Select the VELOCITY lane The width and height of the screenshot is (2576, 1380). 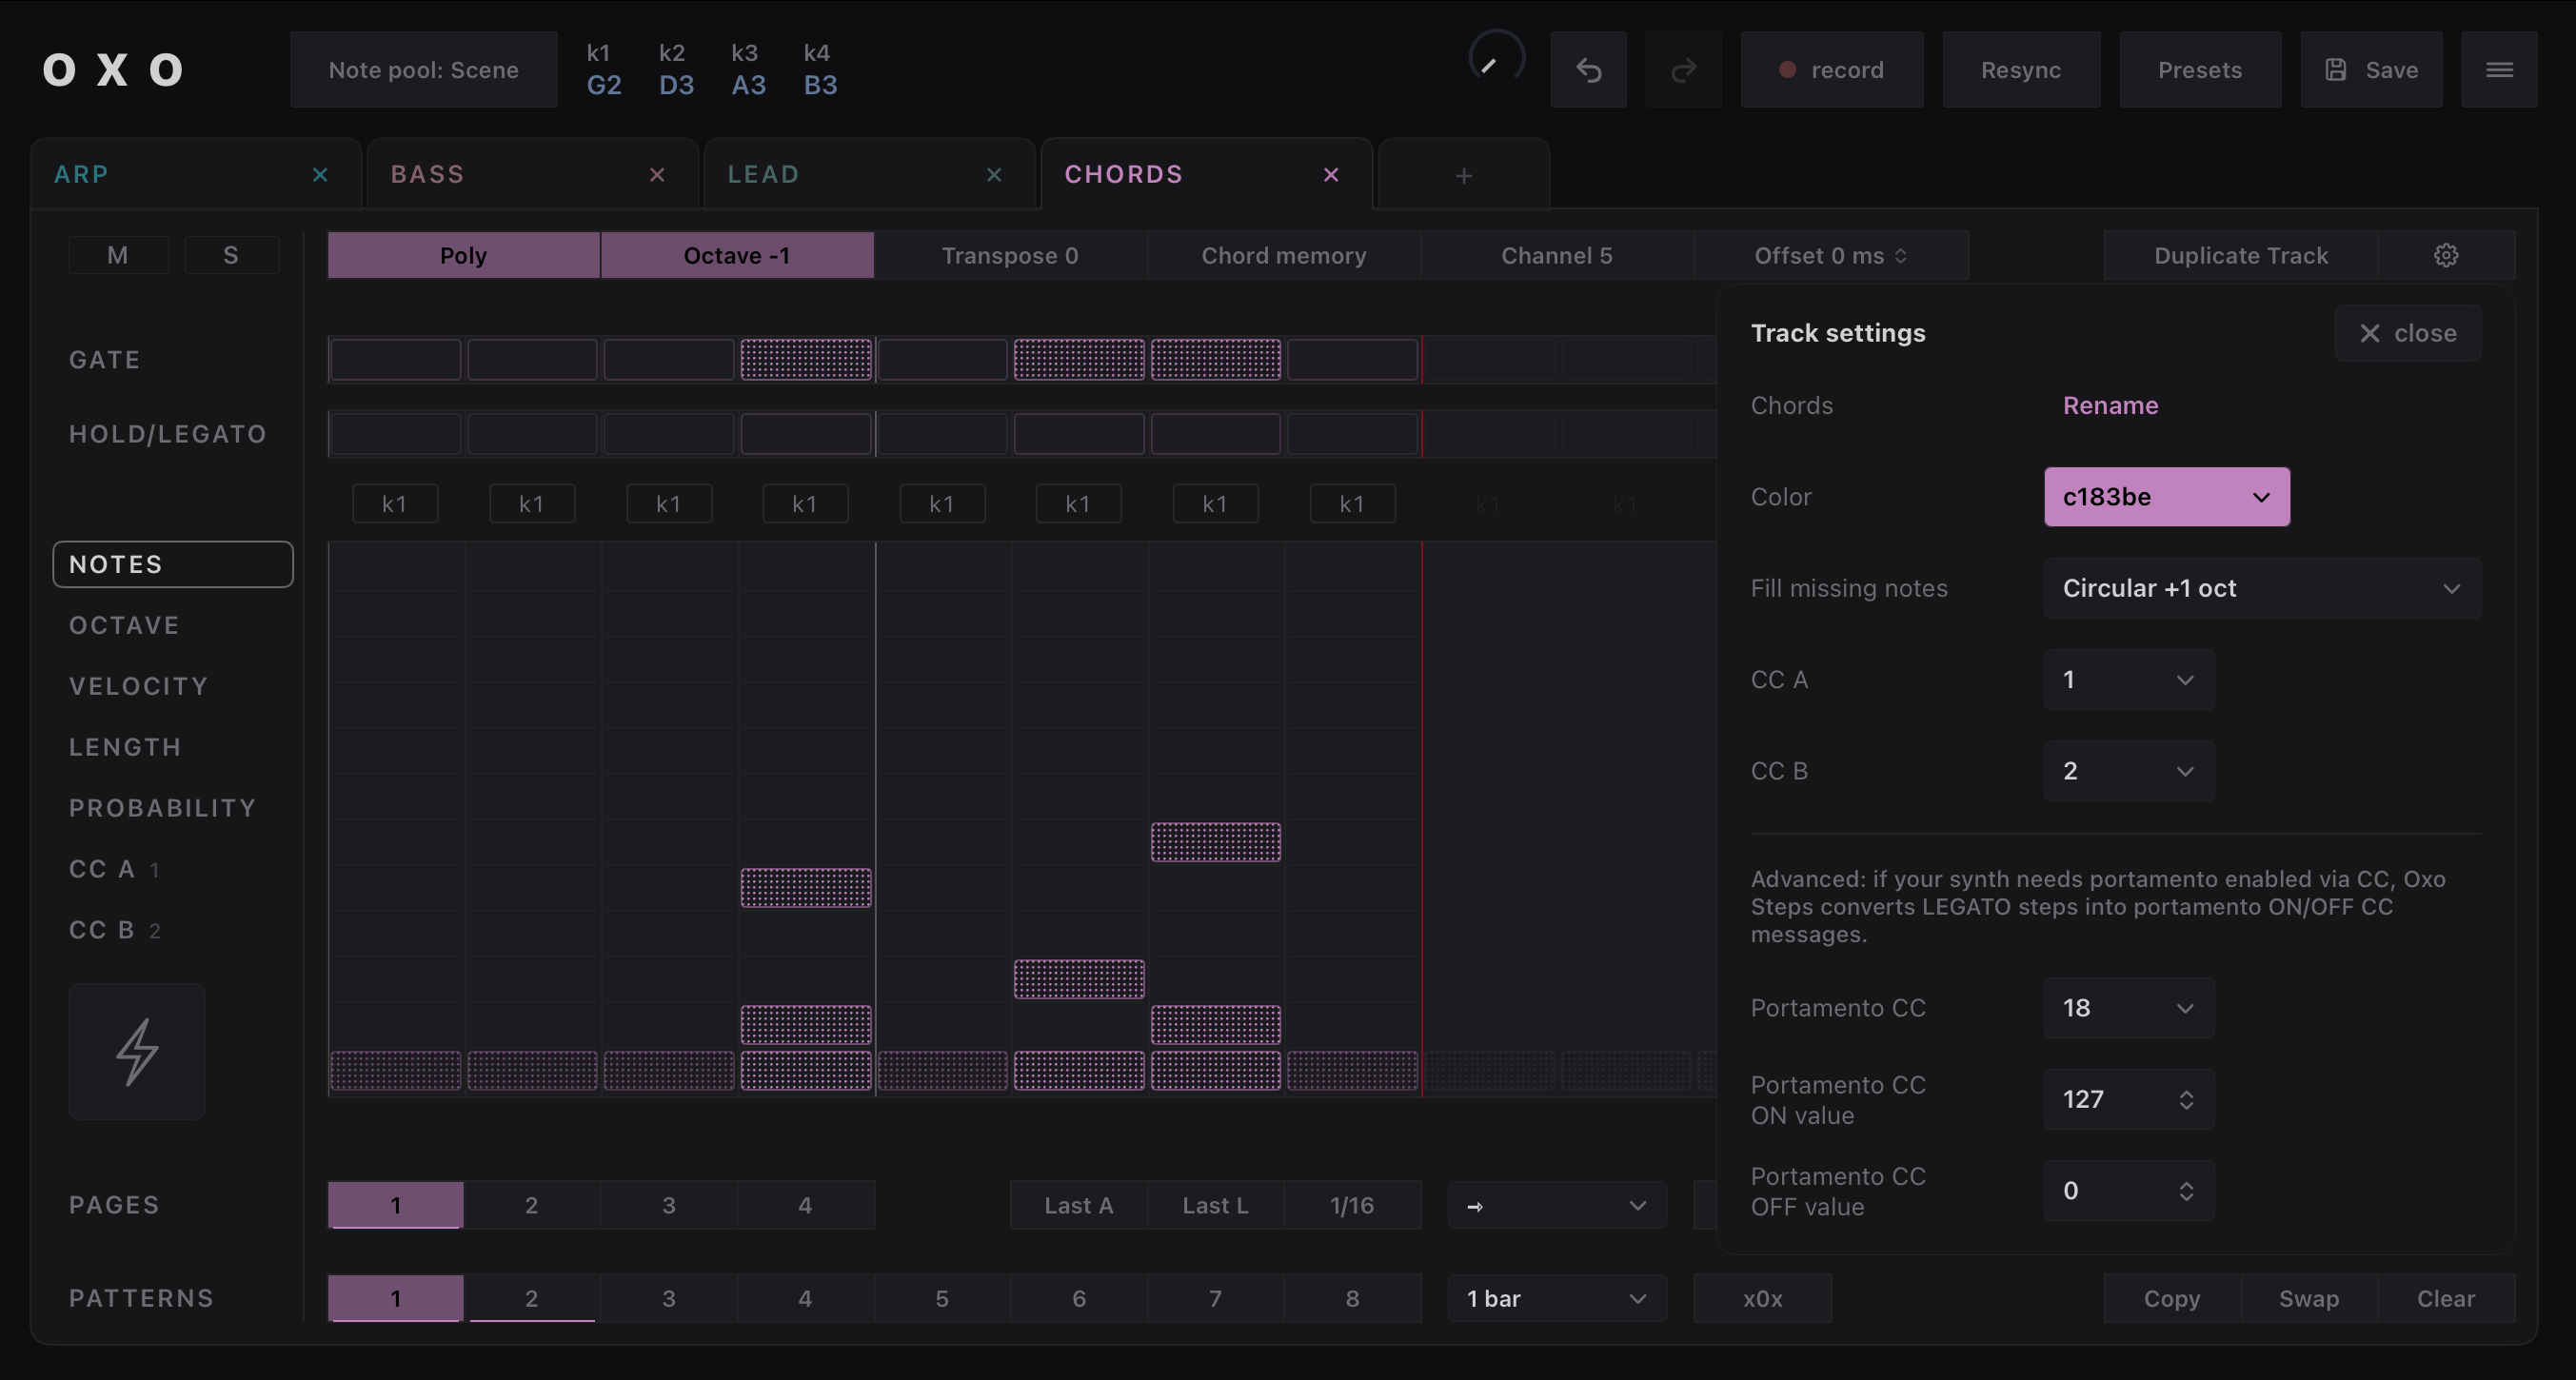pyautogui.click(x=139, y=686)
